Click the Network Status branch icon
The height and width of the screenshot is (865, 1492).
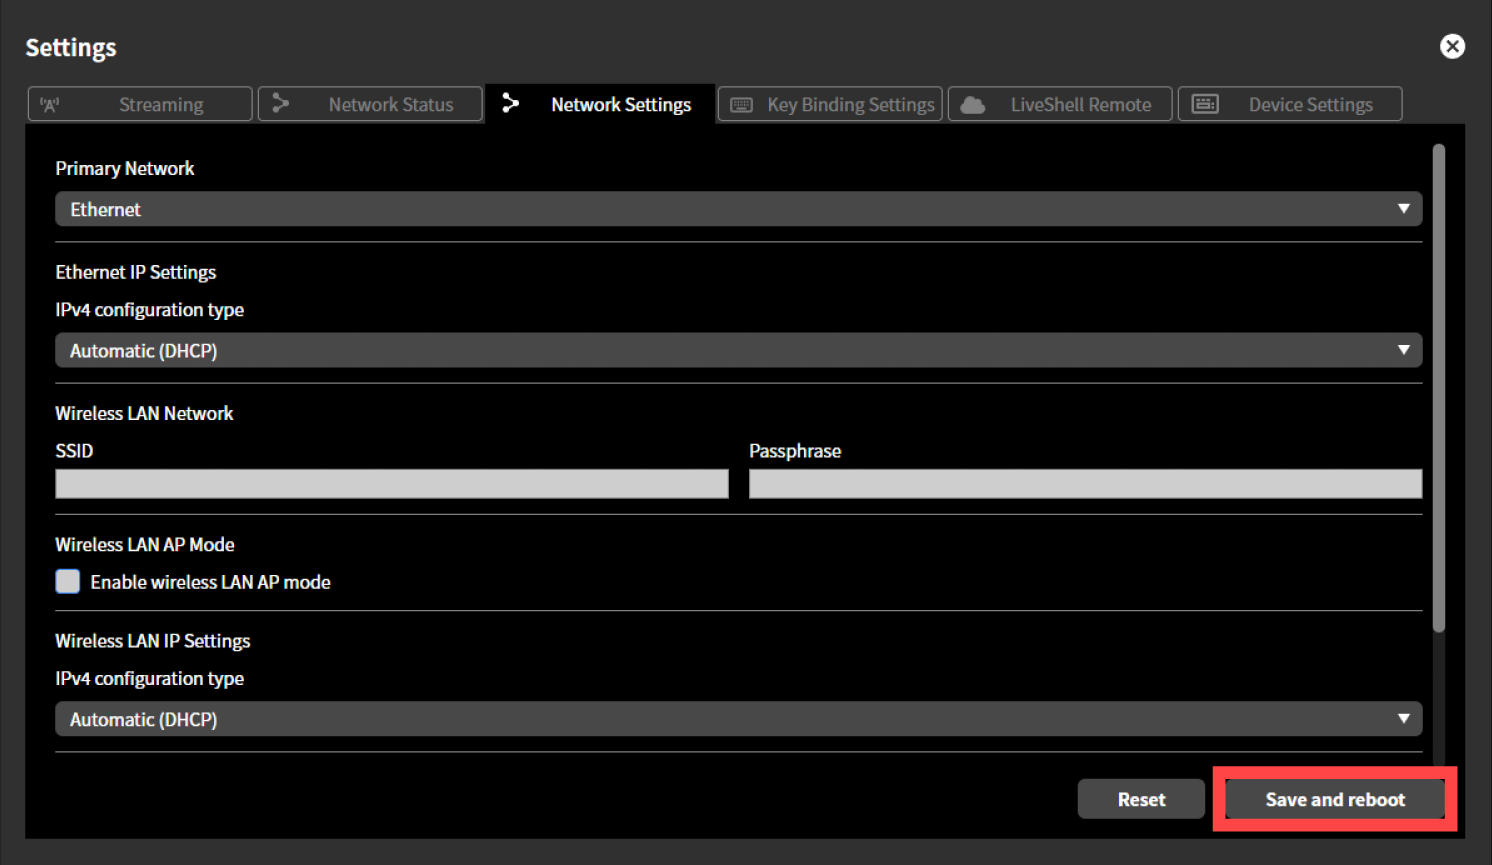281,103
